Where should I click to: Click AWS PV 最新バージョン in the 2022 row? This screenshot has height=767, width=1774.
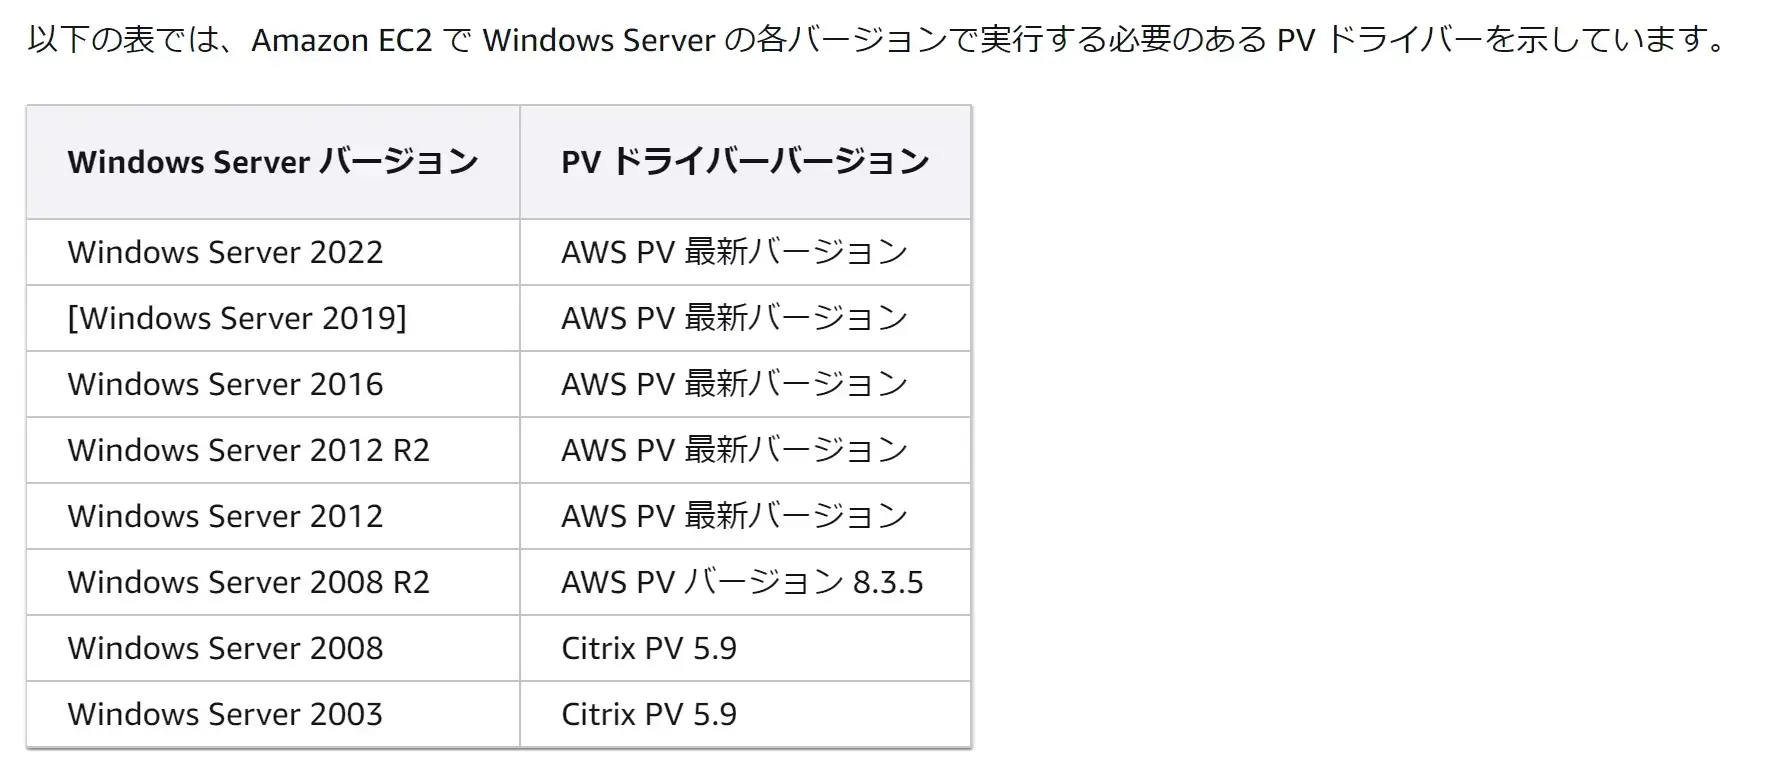pyautogui.click(x=734, y=252)
